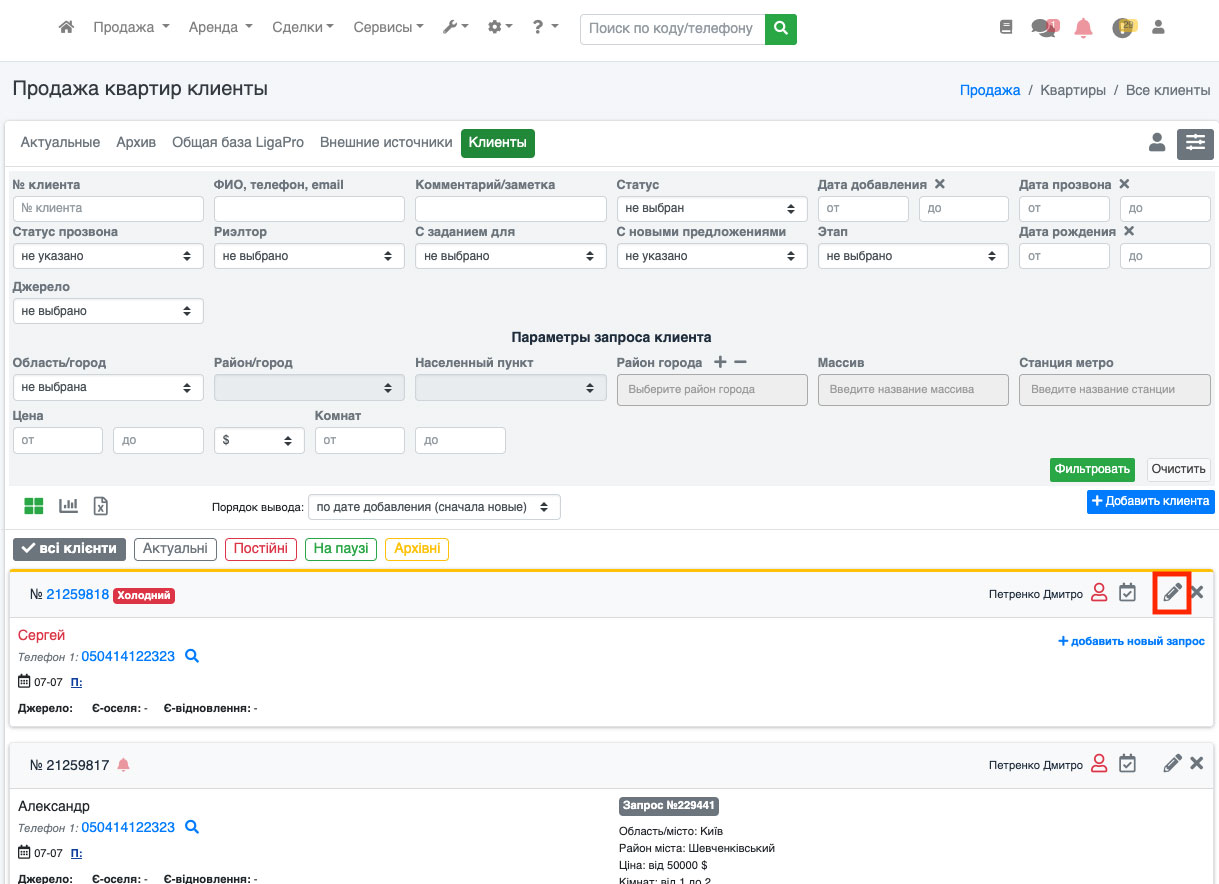Open the notifications bell icon
Screen dimensions: 1219x884
coord(1083,28)
